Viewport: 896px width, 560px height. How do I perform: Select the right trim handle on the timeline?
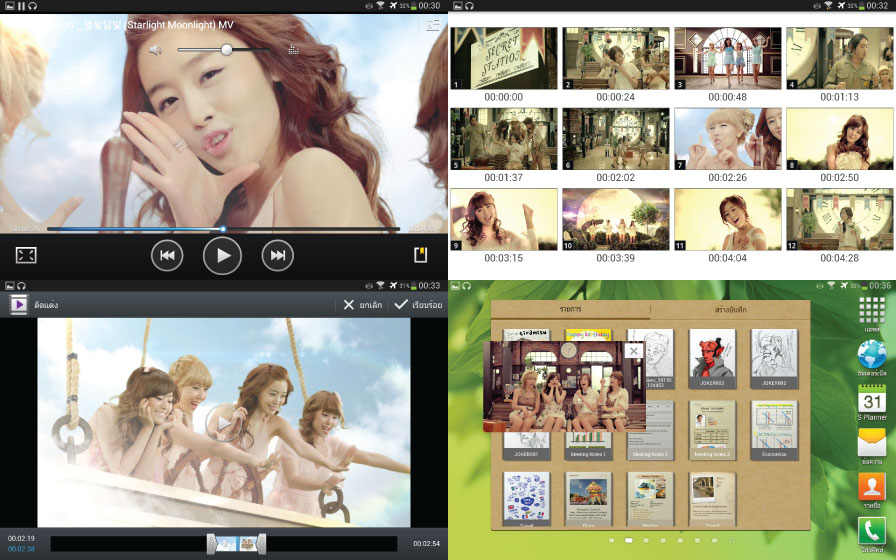click(x=262, y=543)
